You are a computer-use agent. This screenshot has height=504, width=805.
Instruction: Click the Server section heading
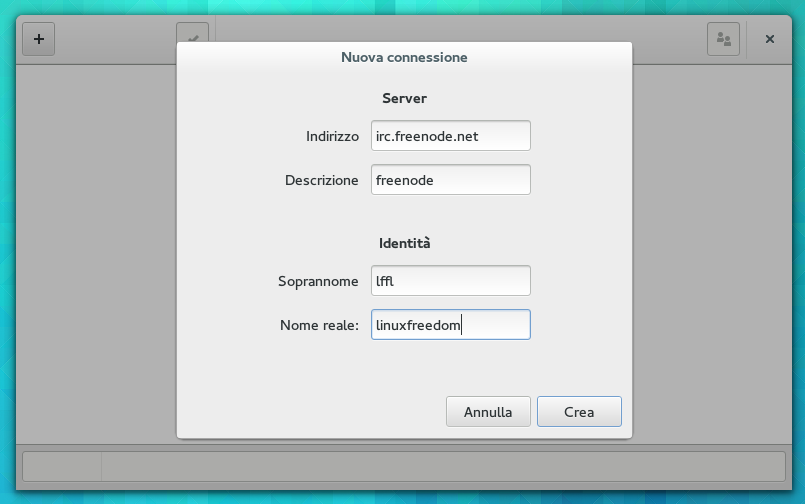[x=404, y=99]
